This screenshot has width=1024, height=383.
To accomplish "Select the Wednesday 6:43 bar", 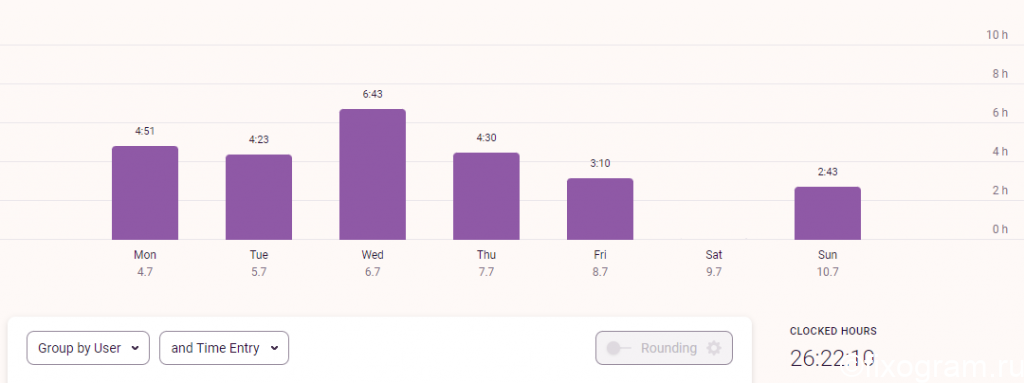I will [x=372, y=175].
